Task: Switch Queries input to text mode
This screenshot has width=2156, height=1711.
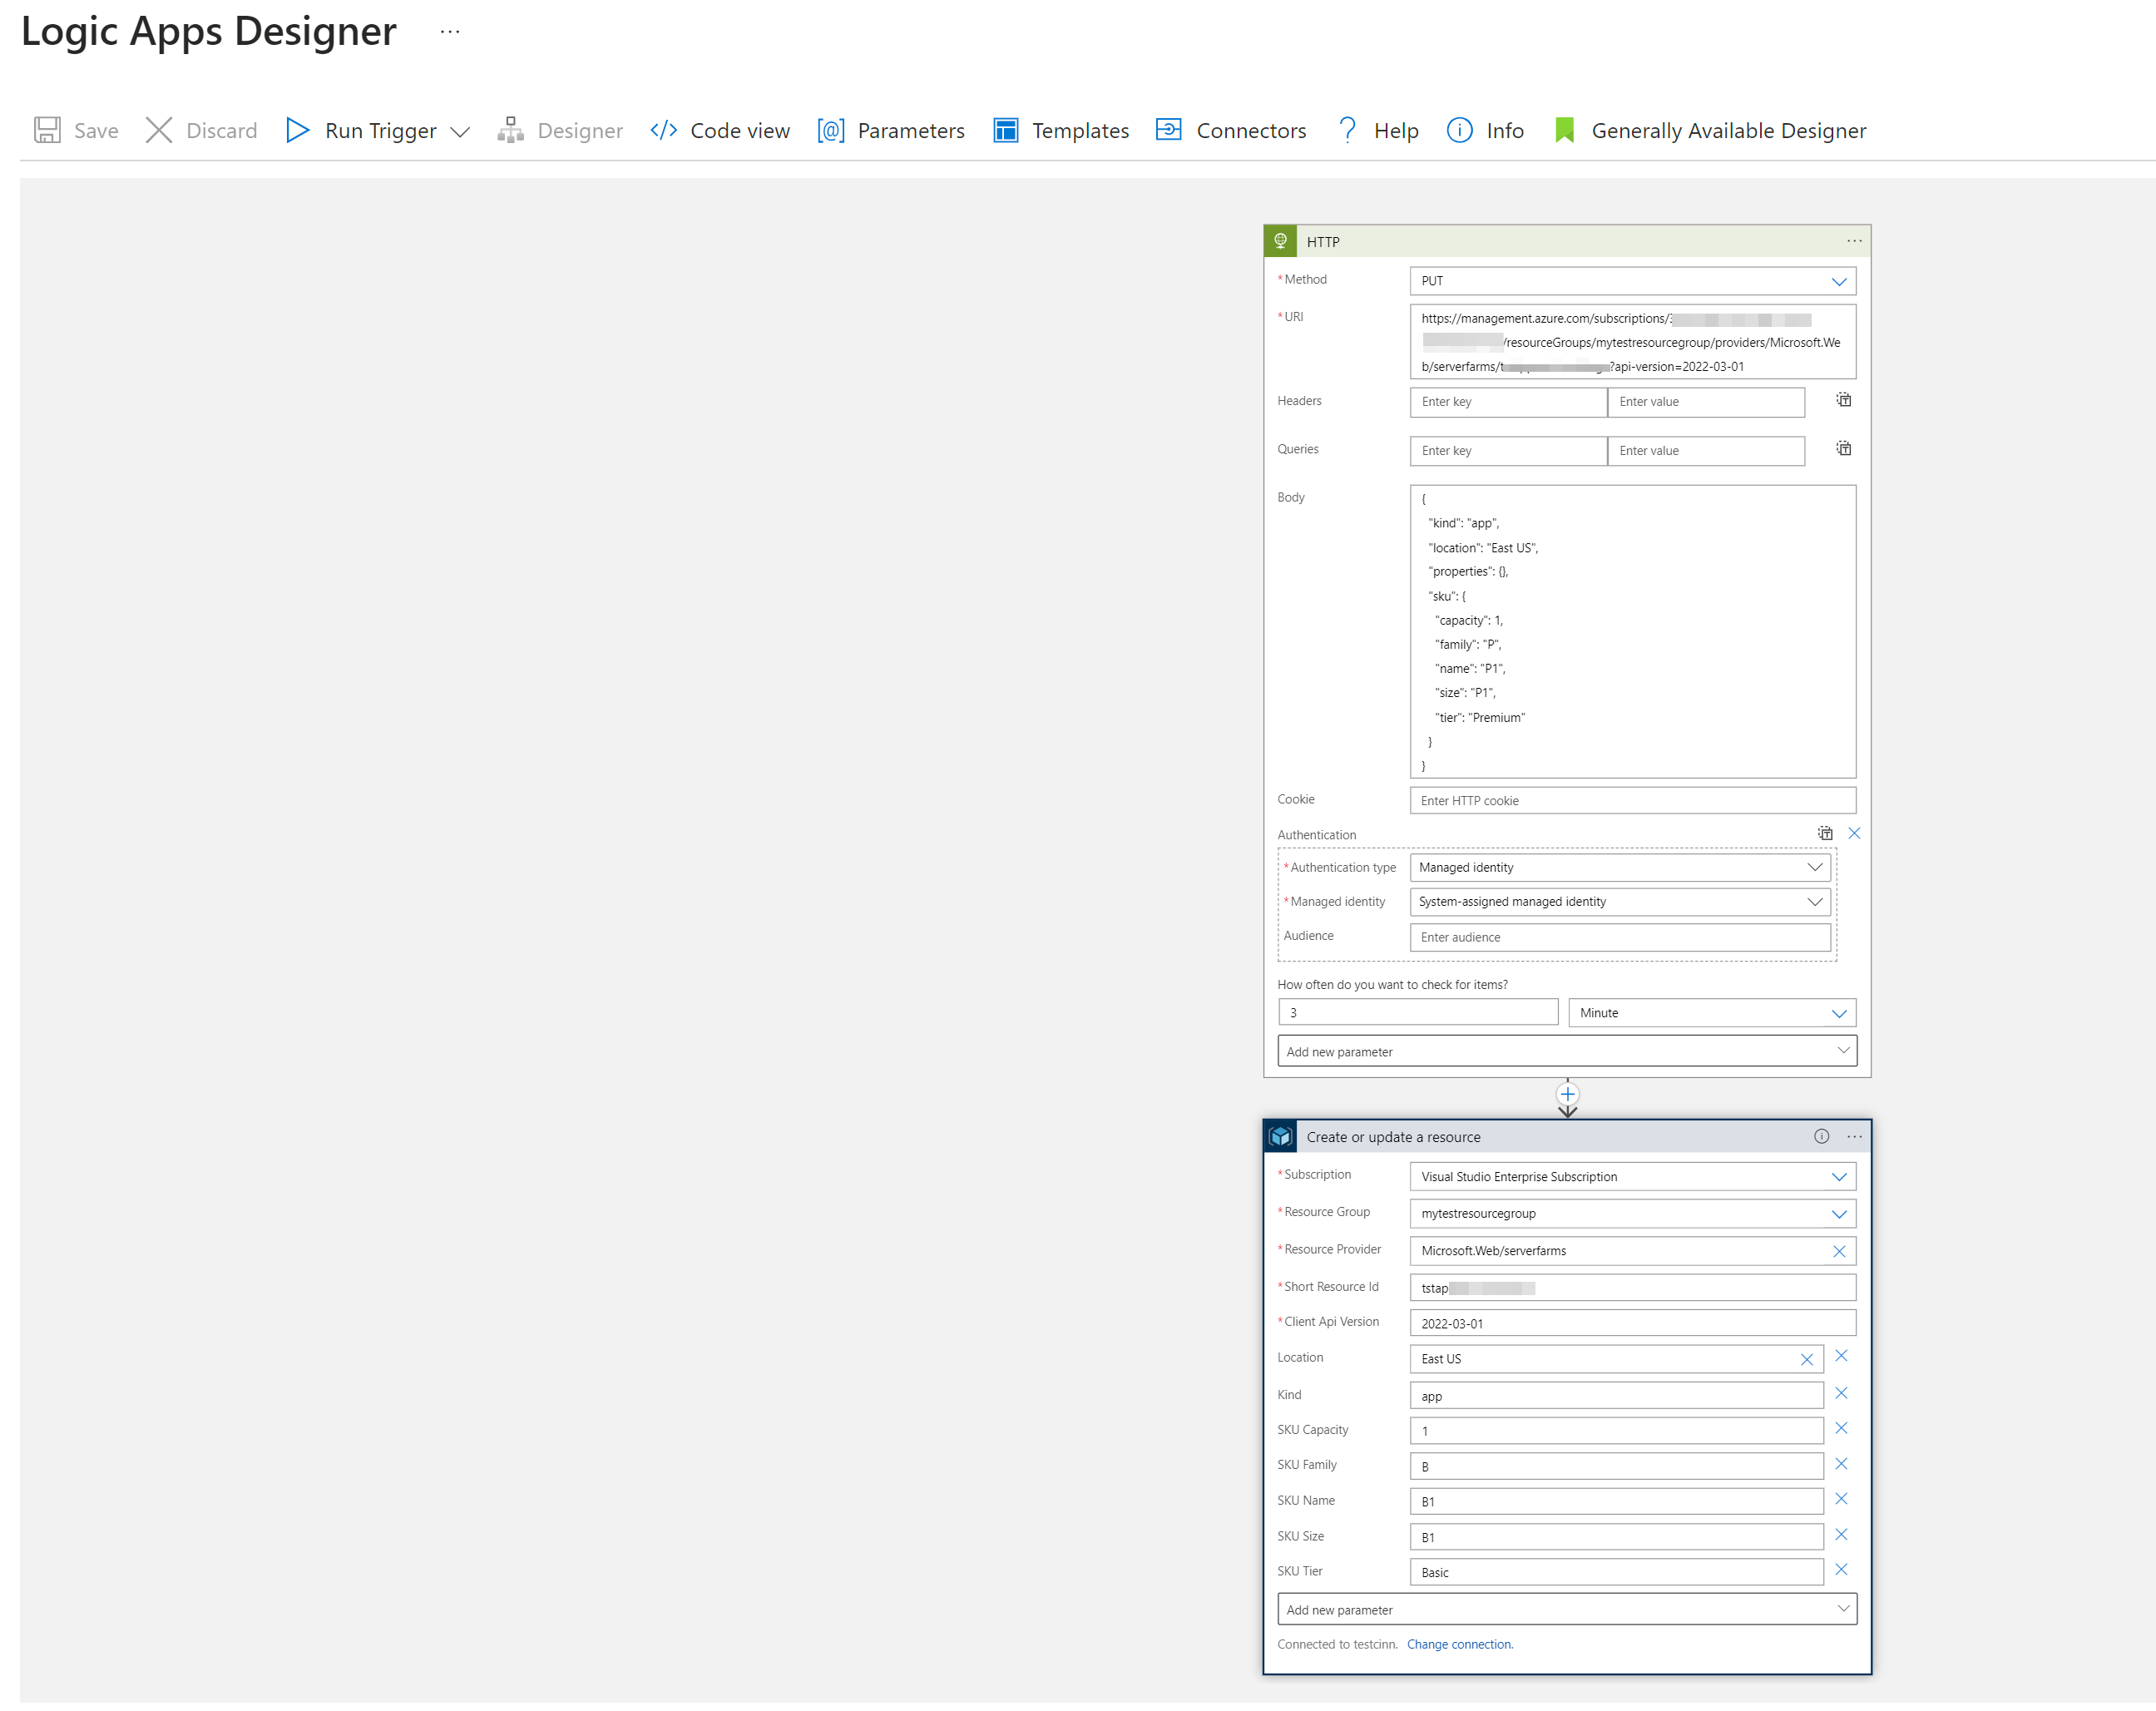Action: pos(1843,449)
